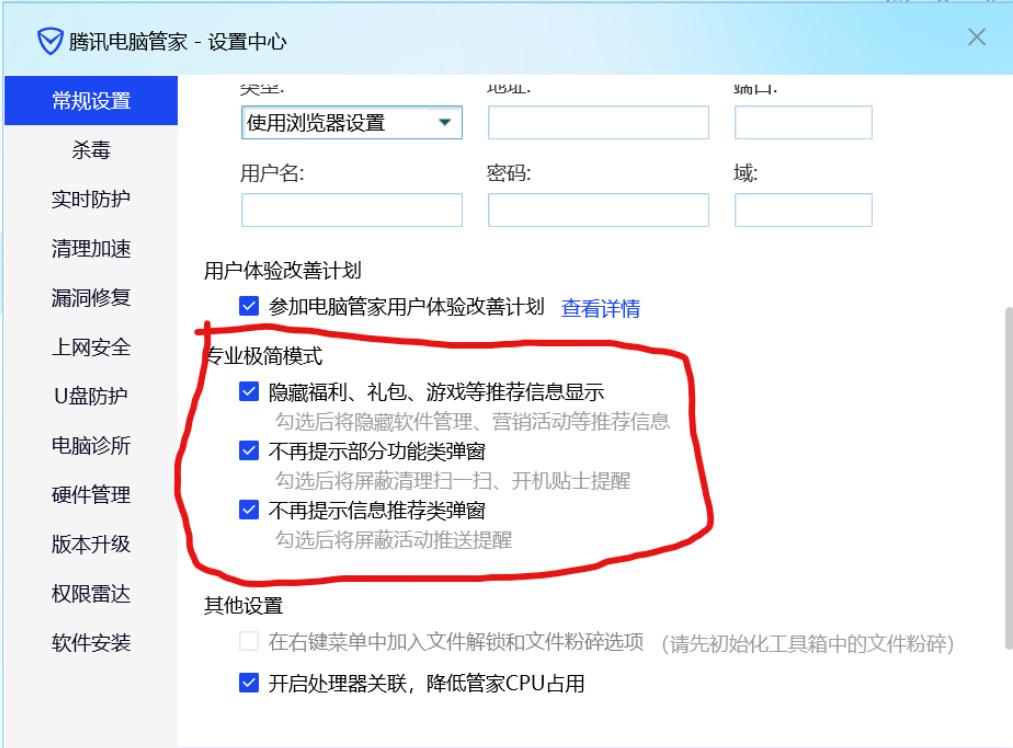Open 硬件管理 settings
Viewport: 1013px width, 748px height.
(90, 495)
